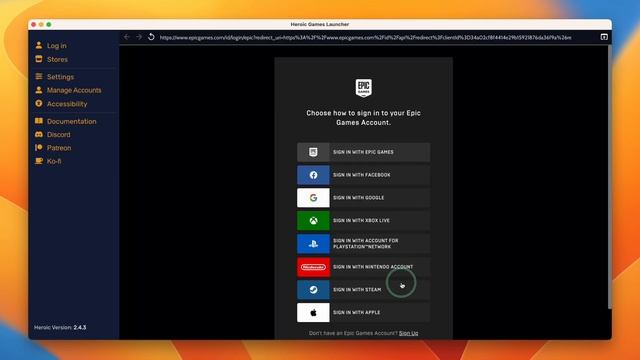This screenshot has width=640, height=360.
Task: Sign in with Xbox Live
Action: pos(363,221)
